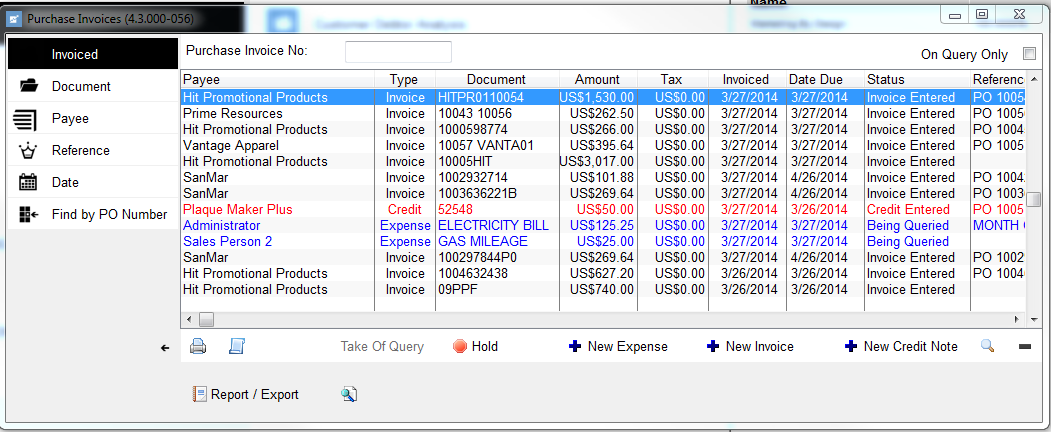This screenshot has height=432, width=1051.
Task: Sort by the Document column header
Action: click(x=497, y=79)
